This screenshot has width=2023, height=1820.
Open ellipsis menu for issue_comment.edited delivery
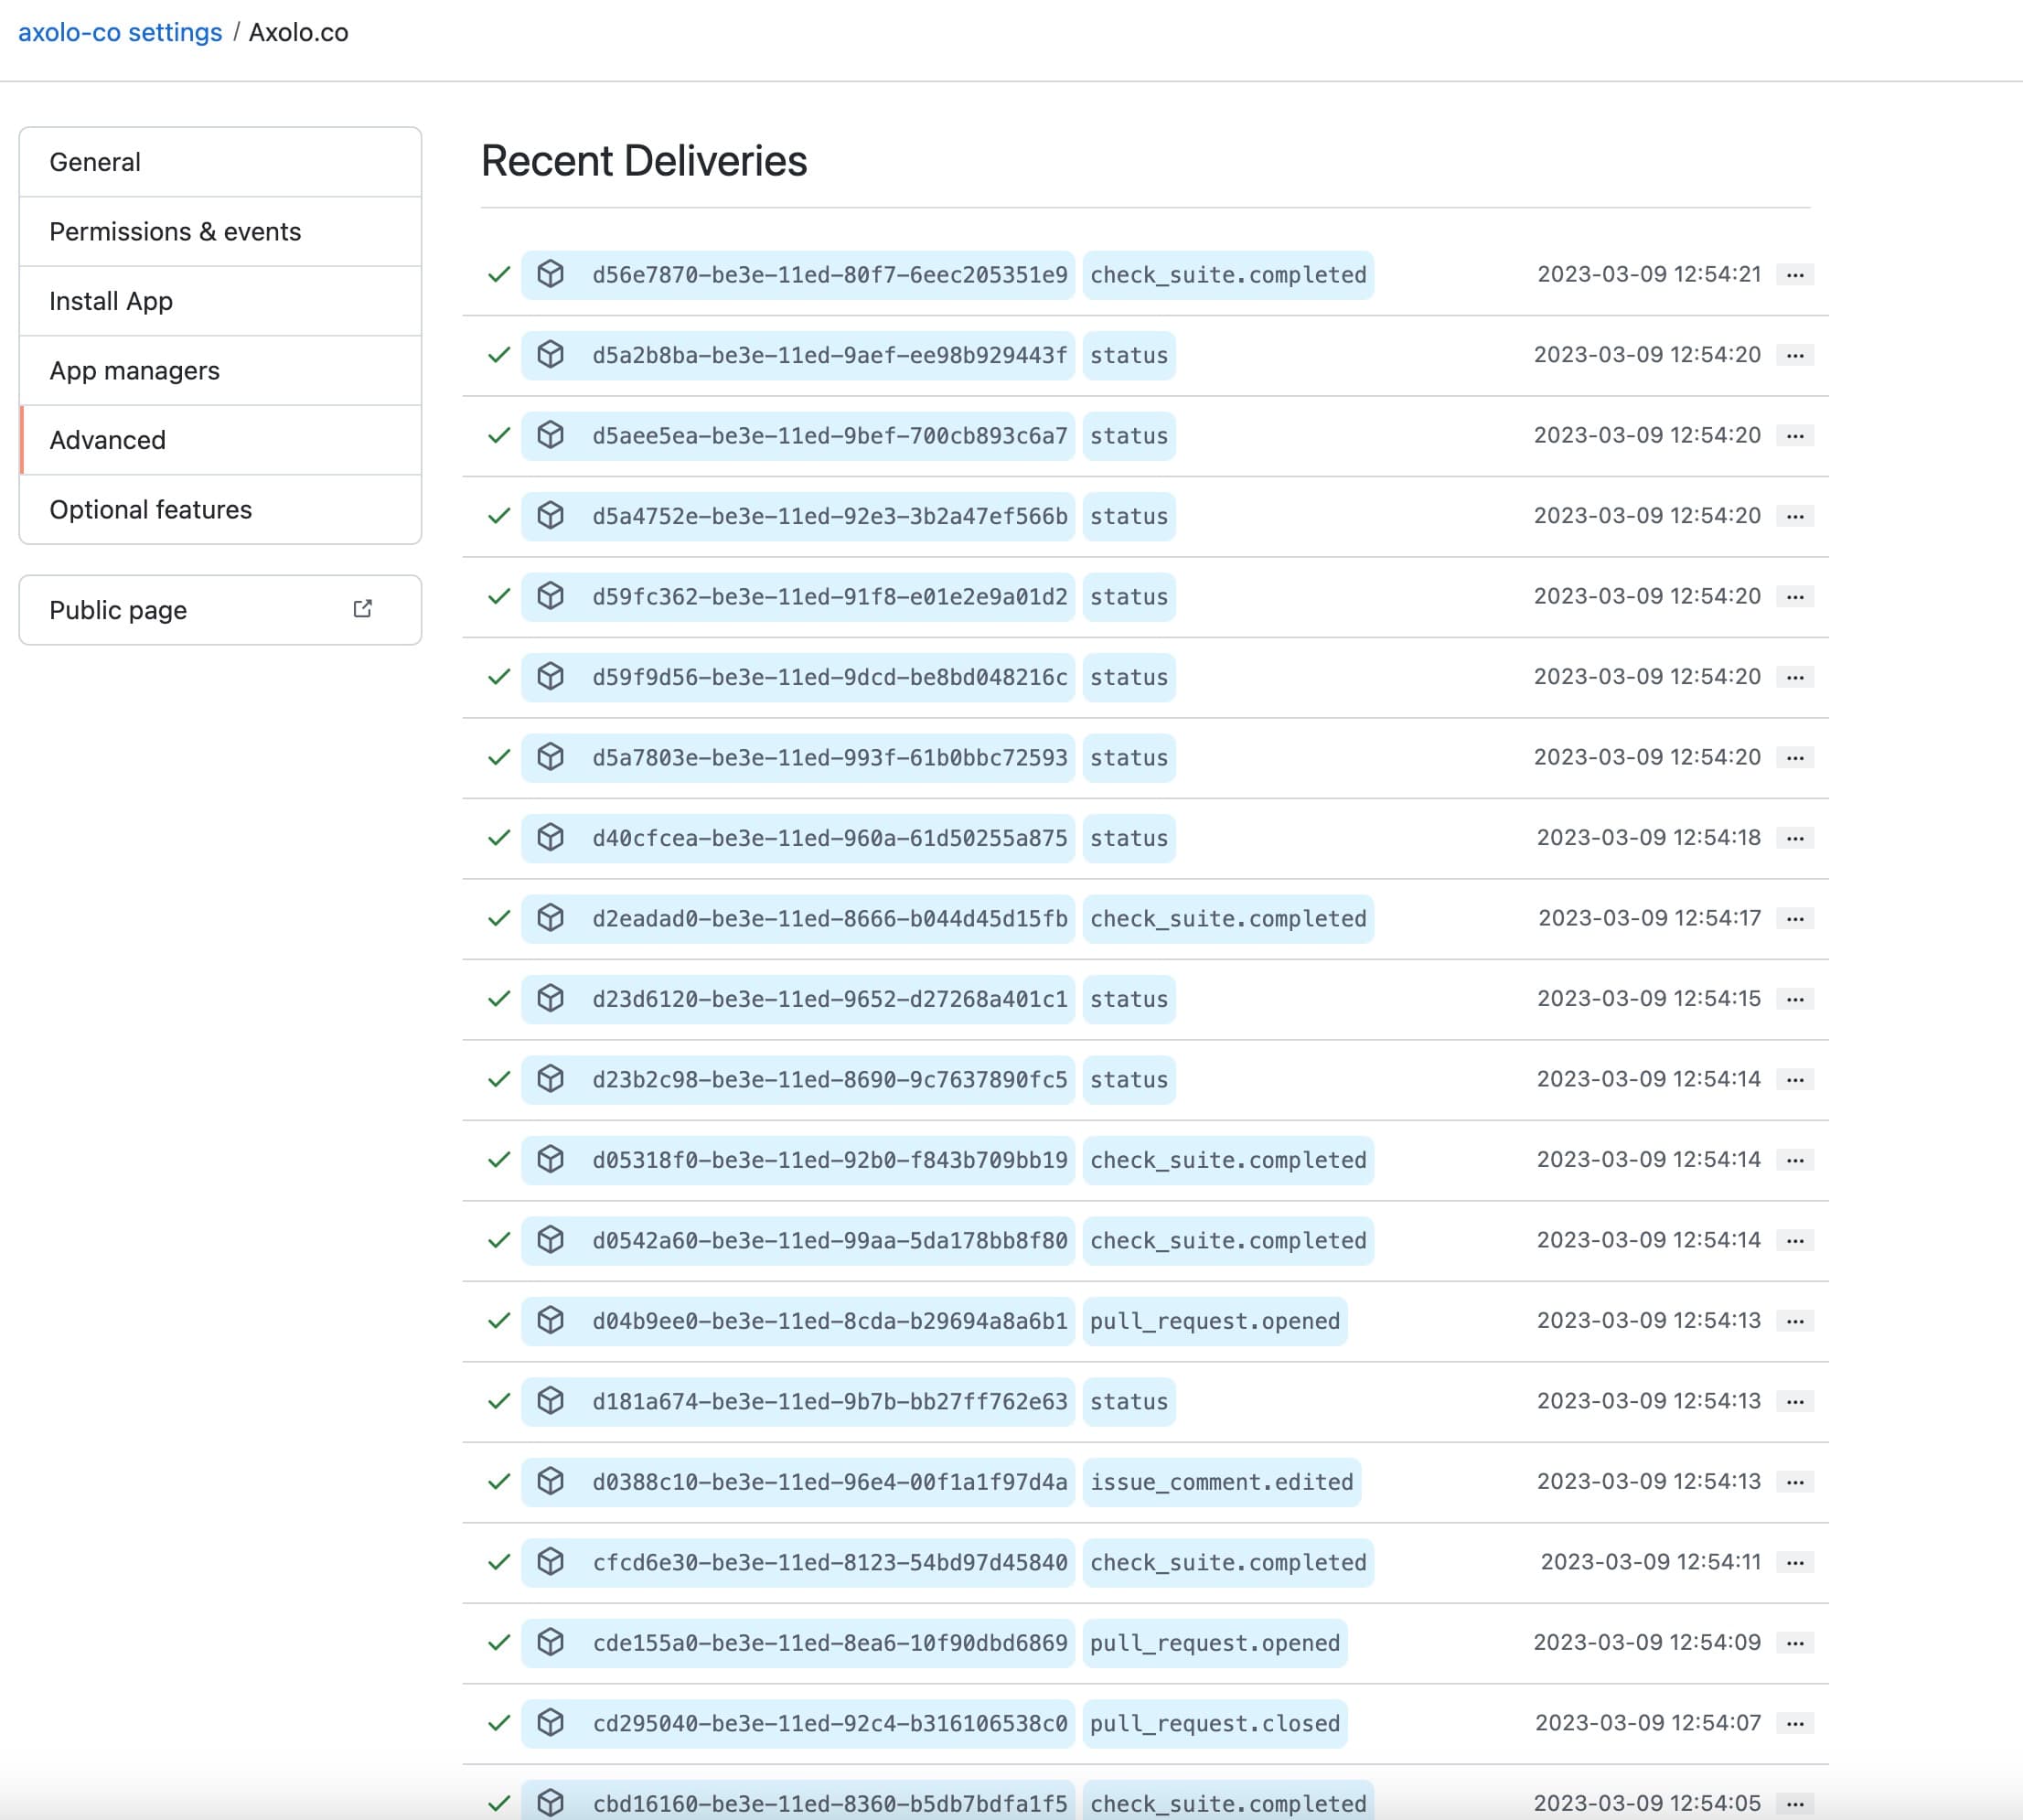[x=1795, y=1482]
